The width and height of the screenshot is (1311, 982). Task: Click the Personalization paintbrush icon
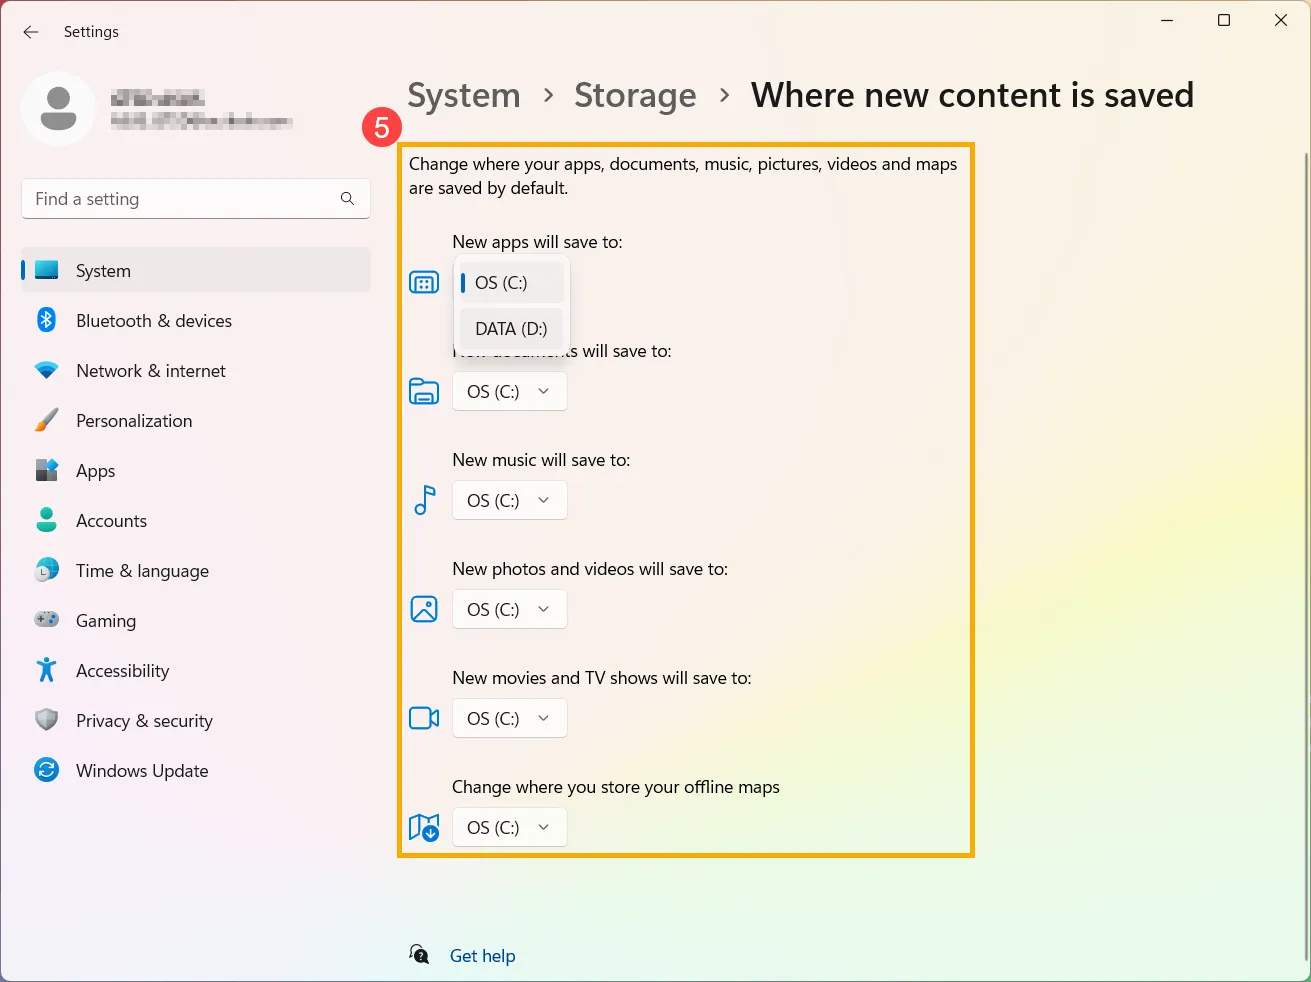(47, 421)
